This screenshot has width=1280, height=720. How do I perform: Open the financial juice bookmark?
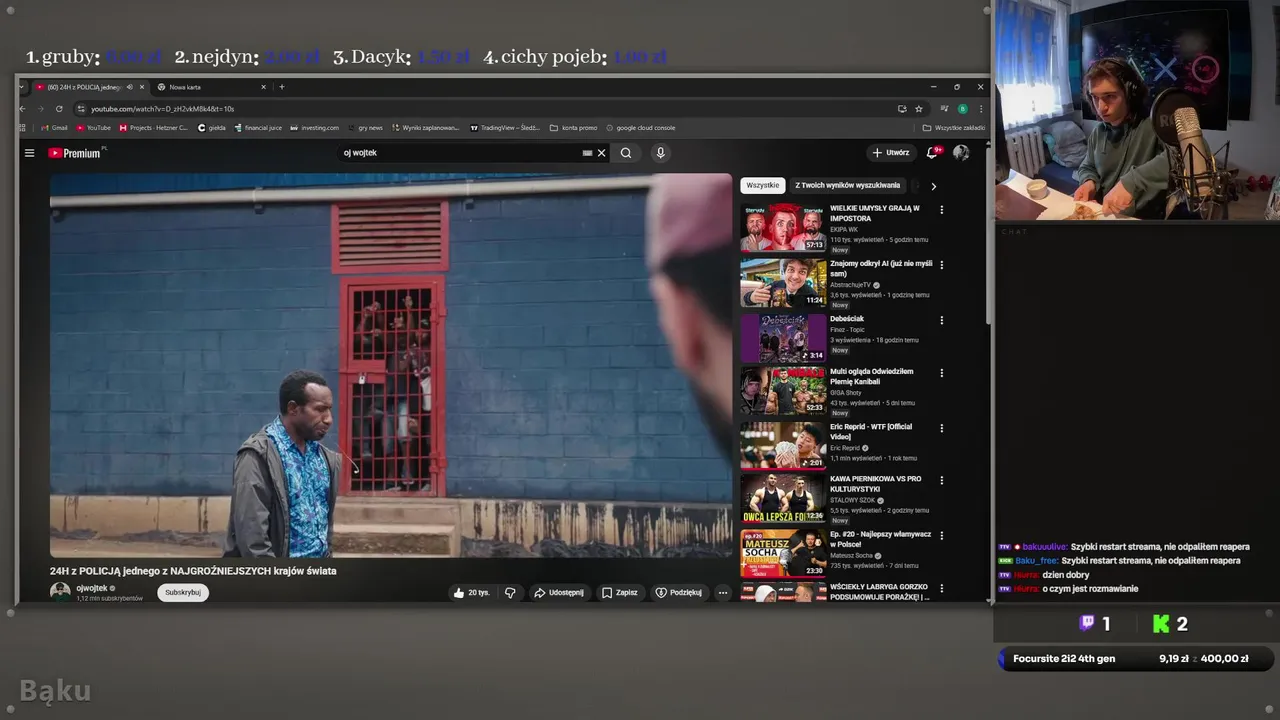(258, 128)
